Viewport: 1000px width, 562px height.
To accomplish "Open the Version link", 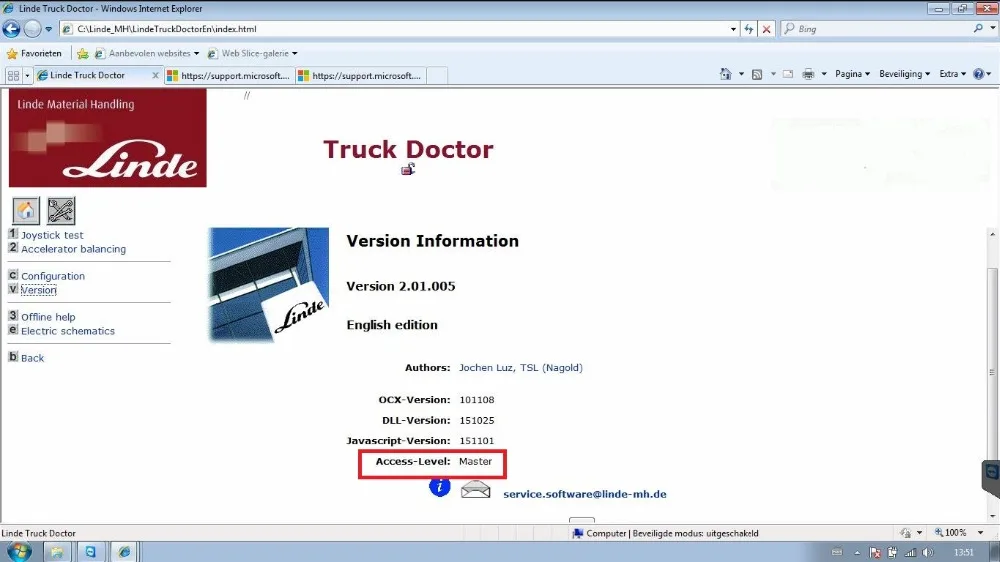I will [x=38, y=290].
